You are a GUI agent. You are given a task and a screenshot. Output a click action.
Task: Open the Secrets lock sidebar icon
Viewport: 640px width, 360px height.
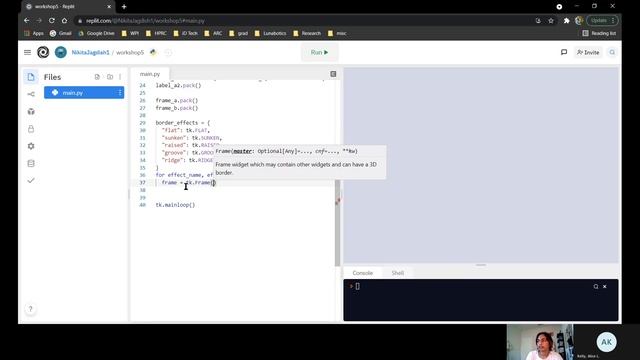point(31,129)
